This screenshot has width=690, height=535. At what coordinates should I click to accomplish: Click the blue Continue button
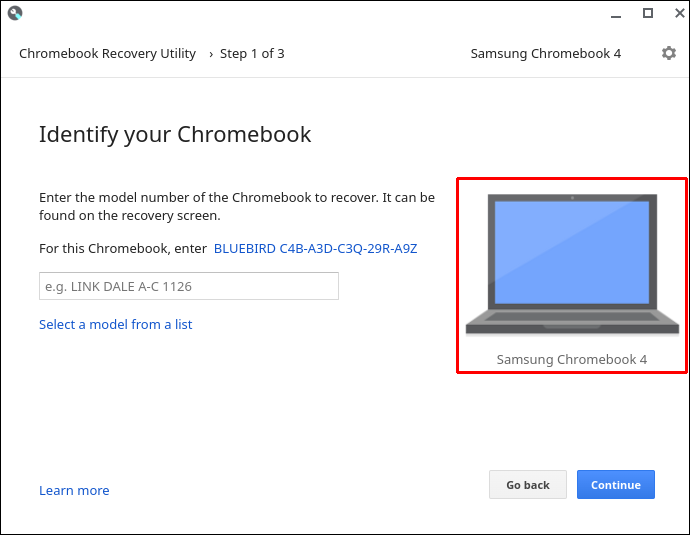pos(616,484)
